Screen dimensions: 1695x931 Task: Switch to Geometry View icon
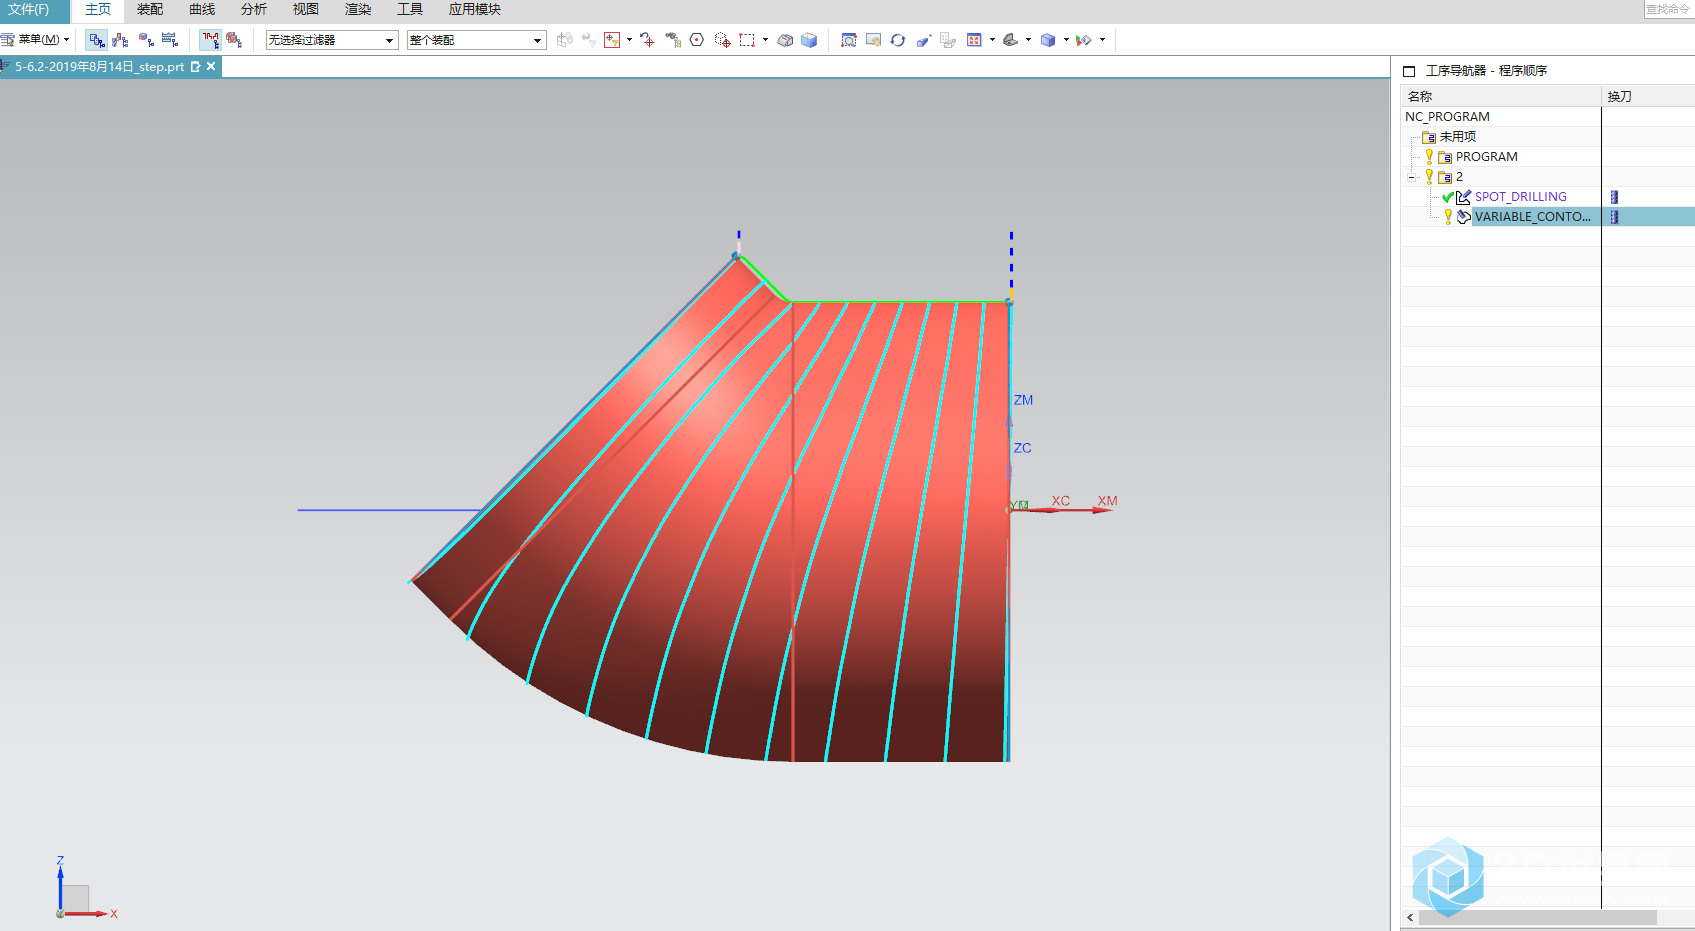[x=146, y=40]
